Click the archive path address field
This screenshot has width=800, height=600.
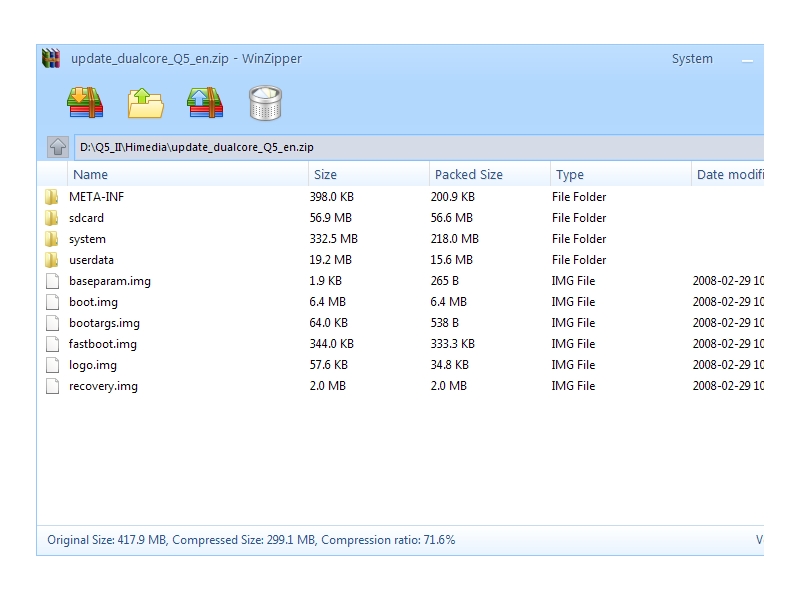419,147
